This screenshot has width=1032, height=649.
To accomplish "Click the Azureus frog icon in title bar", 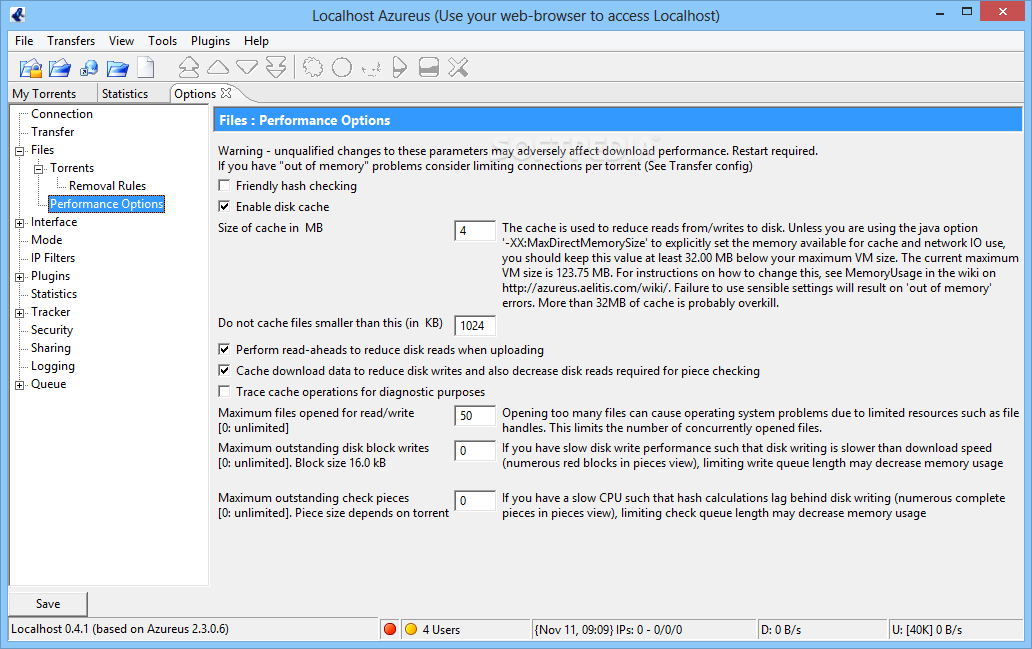I will point(18,14).
